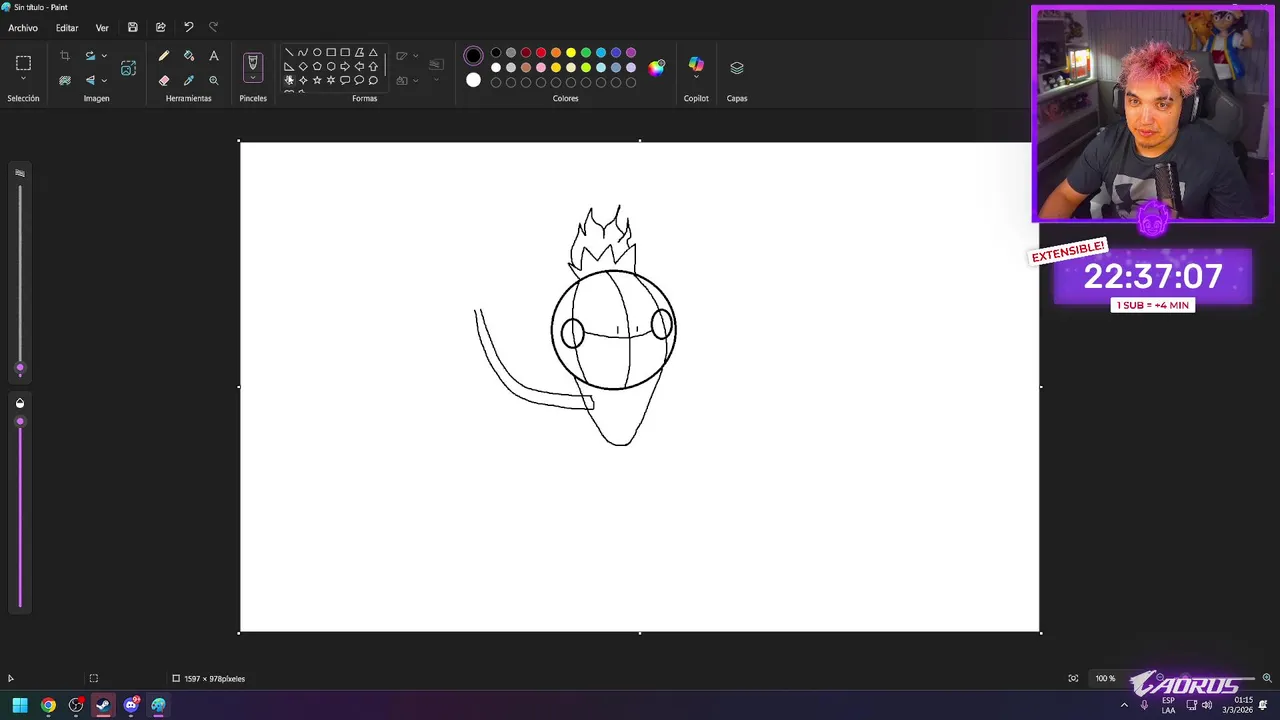Expand the Rotate options chevron
Image resolution: width=1280 pixels, height=720 pixels.
[x=104, y=56]
